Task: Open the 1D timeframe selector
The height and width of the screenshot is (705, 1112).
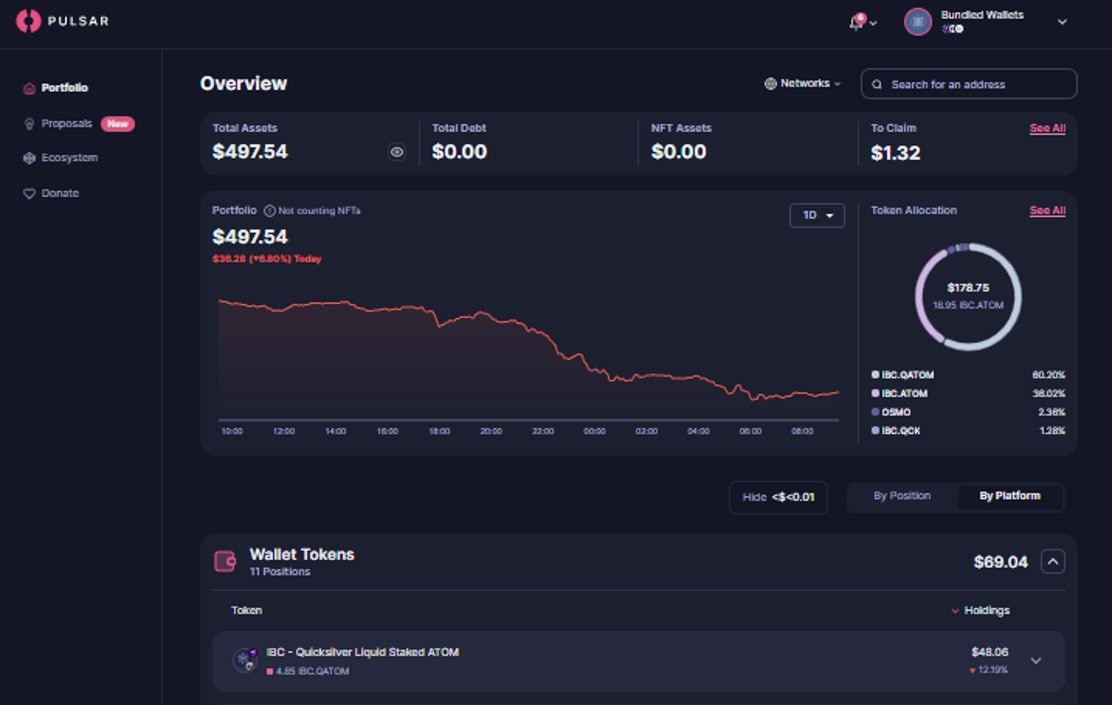Action: click(817, 215)
